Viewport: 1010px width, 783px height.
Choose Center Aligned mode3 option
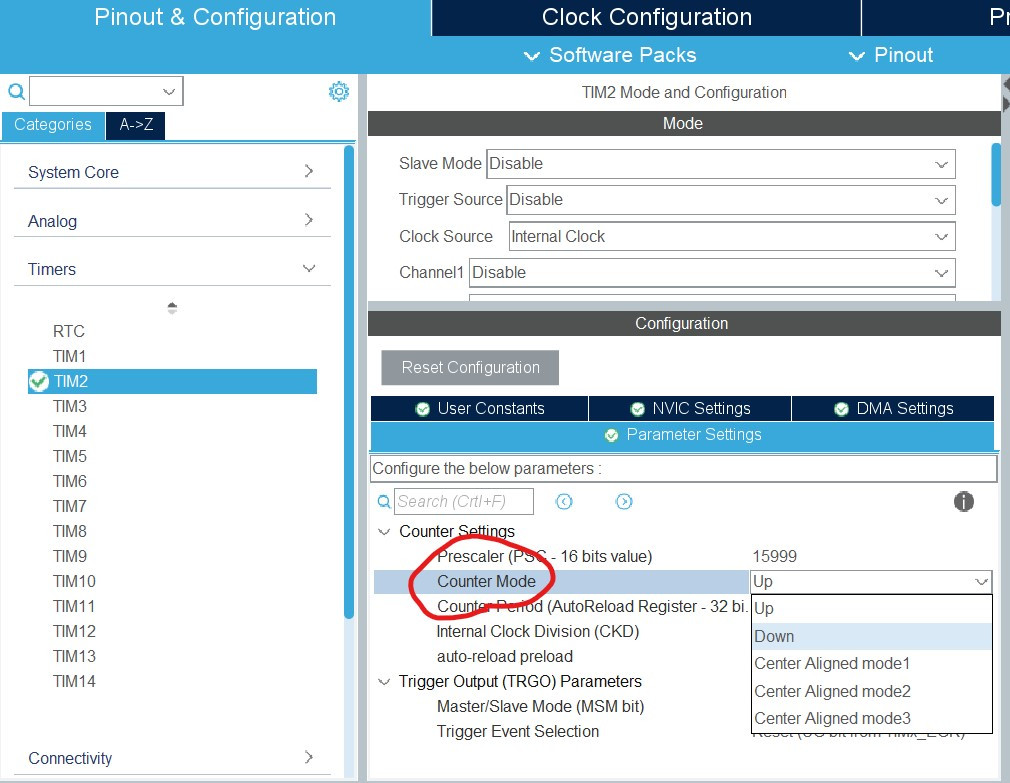(x=872, y=719)
